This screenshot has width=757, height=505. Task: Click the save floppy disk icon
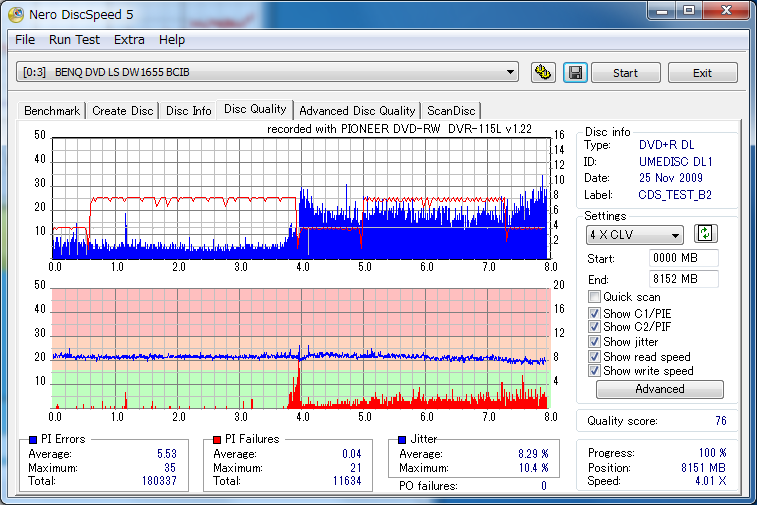pos(574,73)
